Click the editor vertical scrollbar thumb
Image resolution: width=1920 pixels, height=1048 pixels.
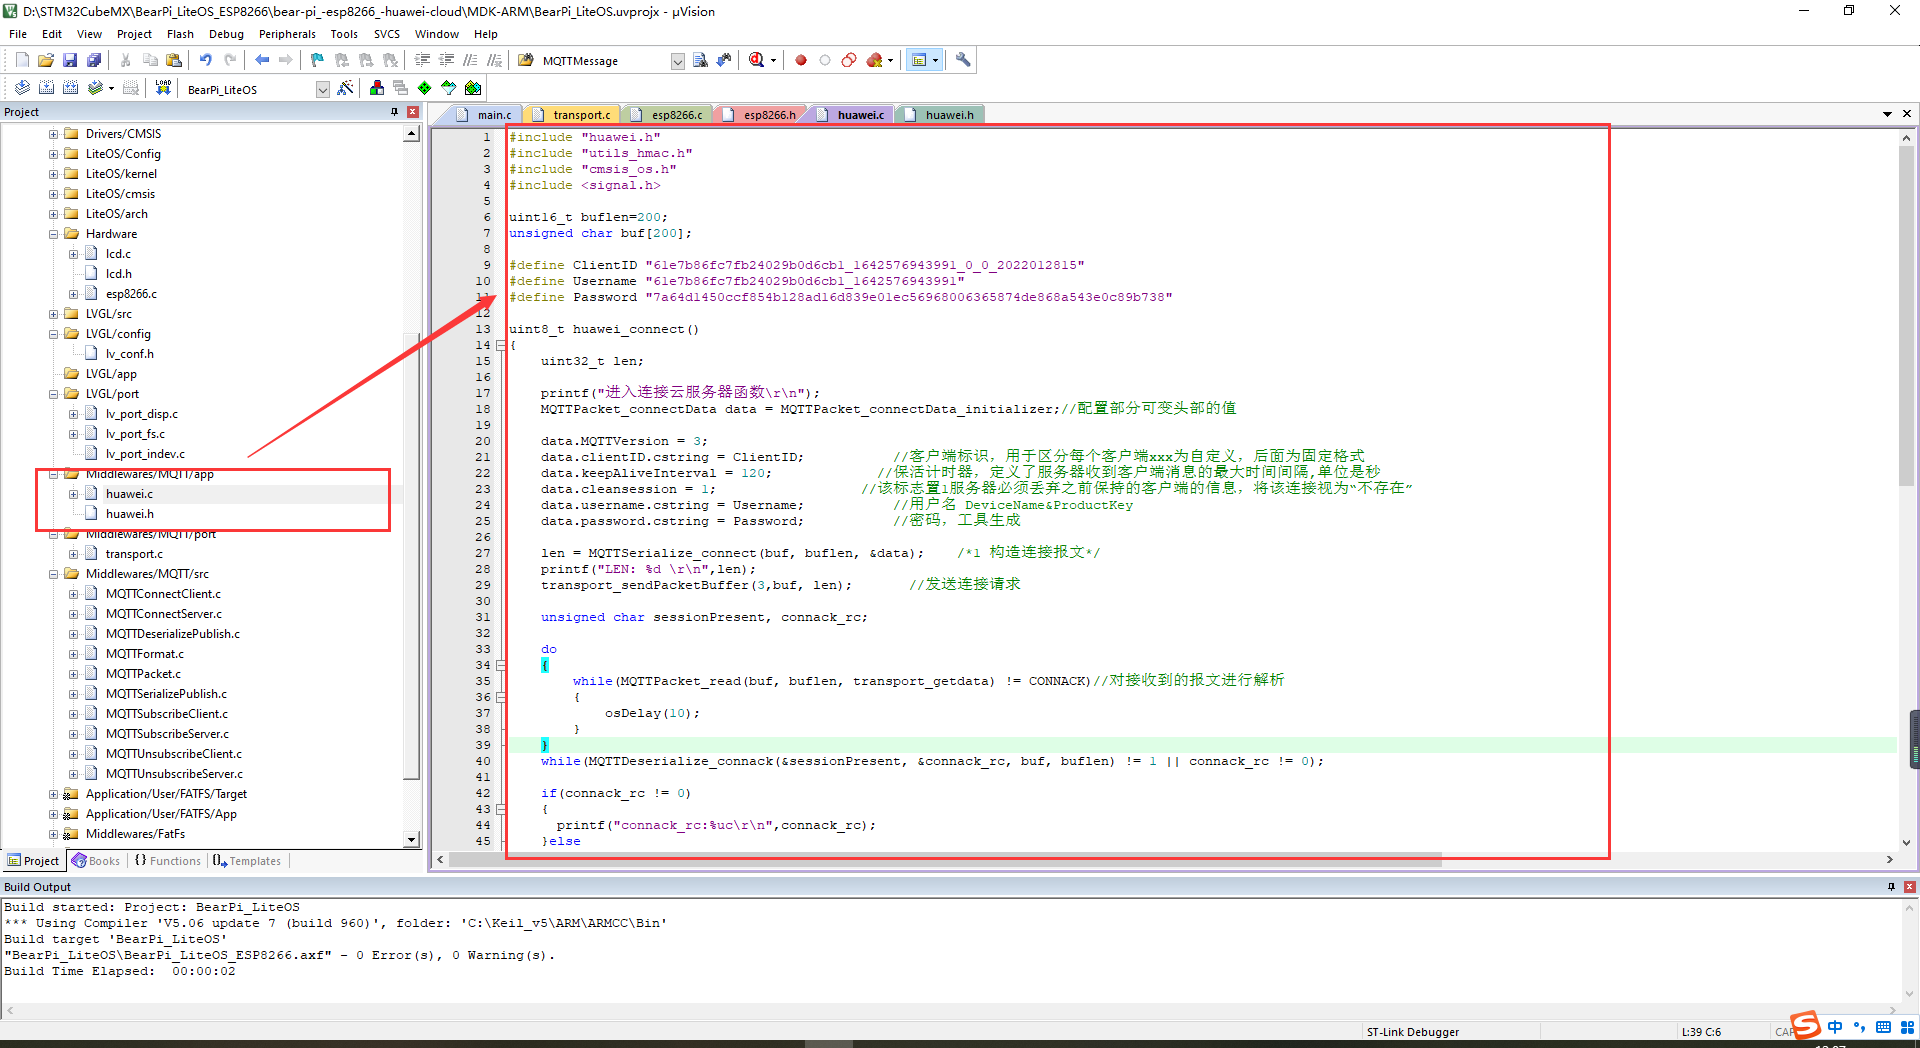[x=1906, y=316]
